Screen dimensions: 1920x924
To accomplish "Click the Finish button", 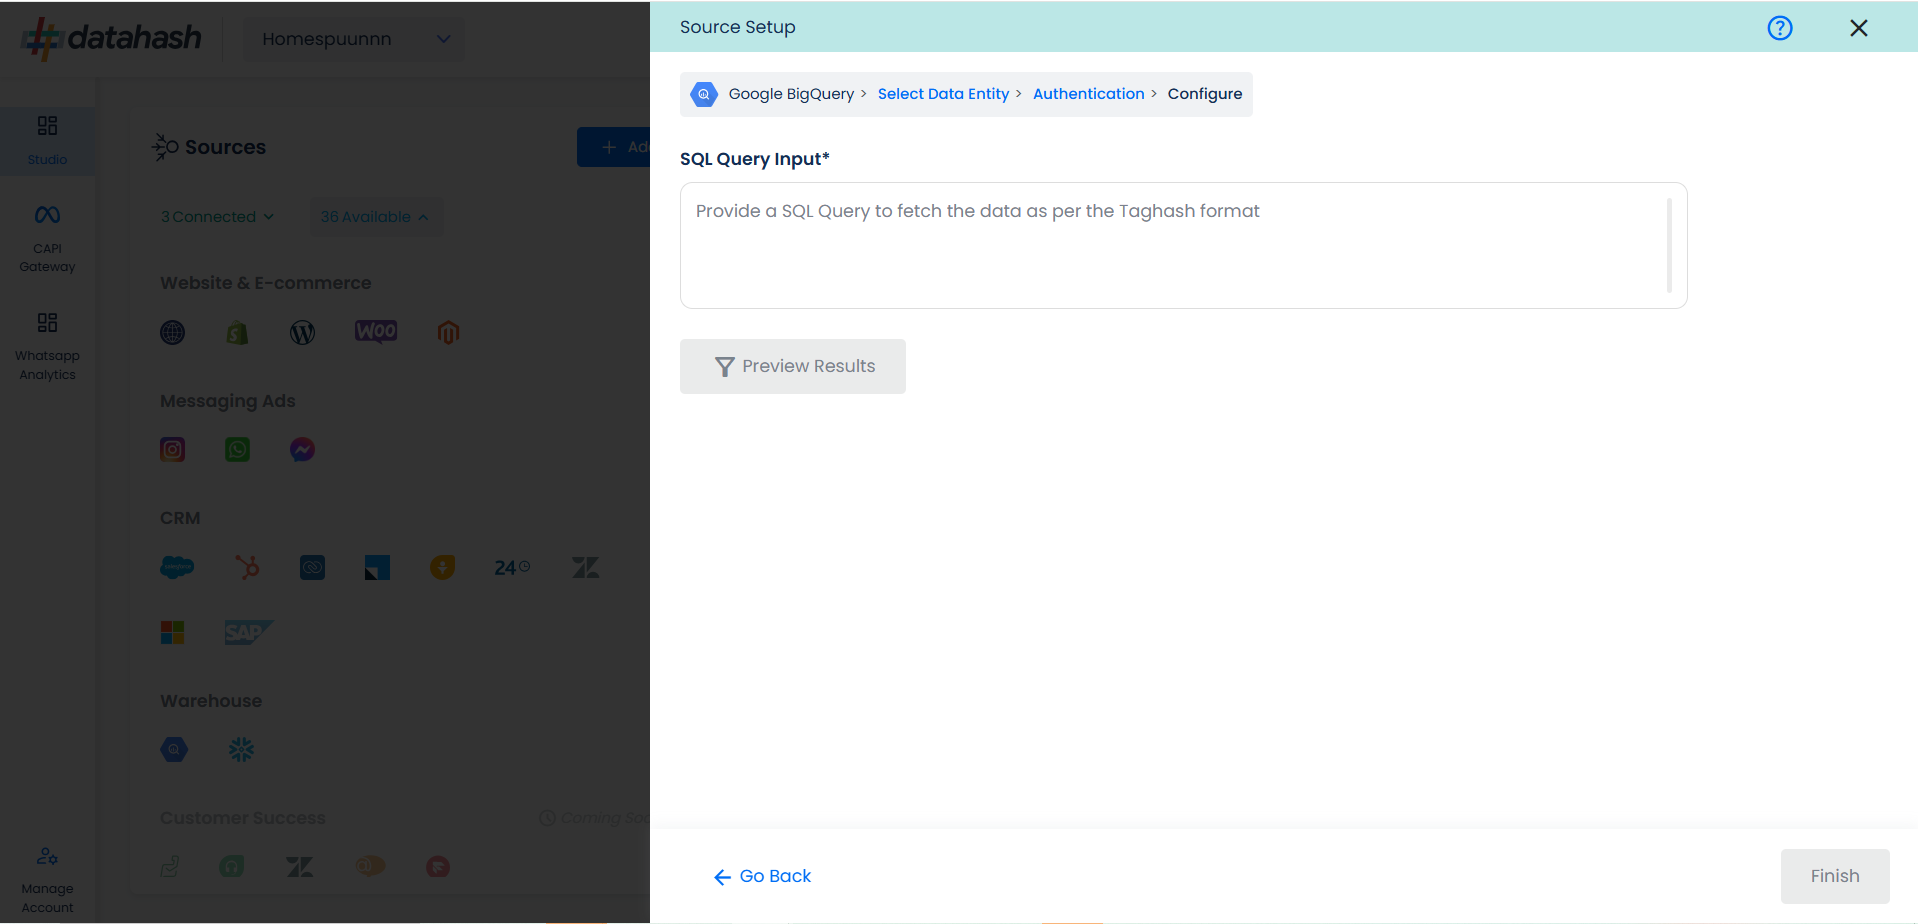I will [x=1835, y=876].
